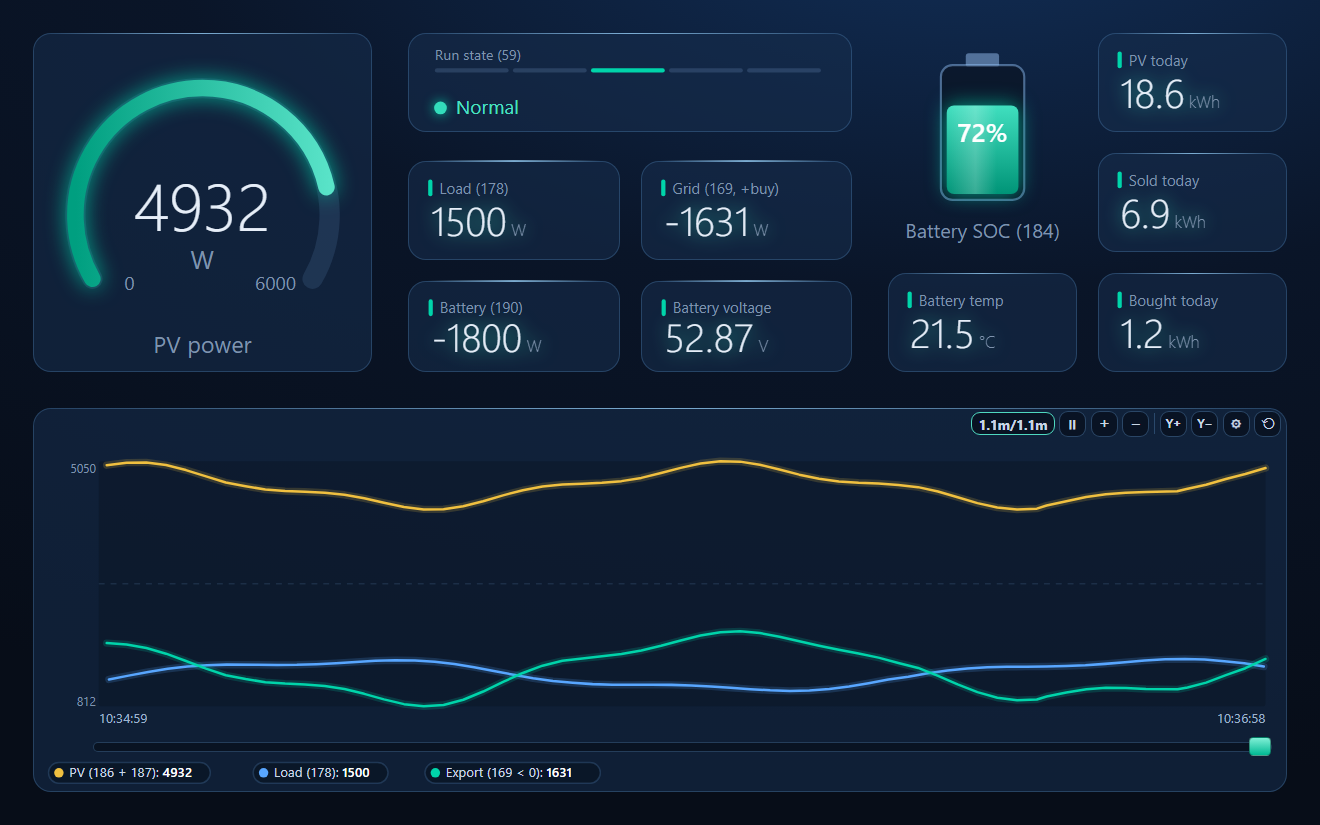
Task: Click the 1.1m/1.1m time window badge
Action: tap(1013, 424)
